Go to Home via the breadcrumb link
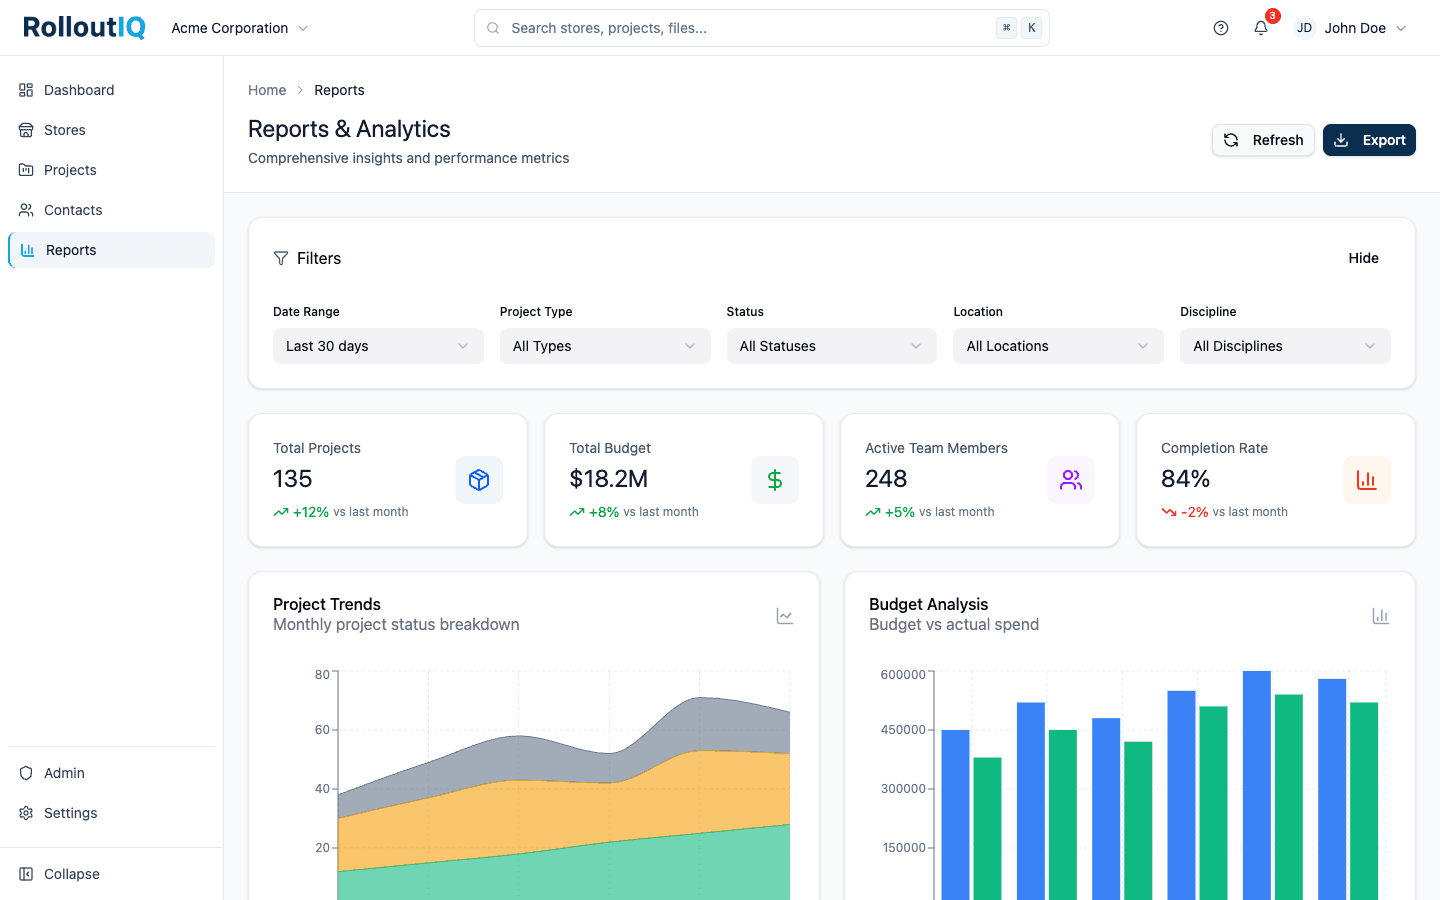The height and width of the screenshot is (900, 1440). point(267,90)
